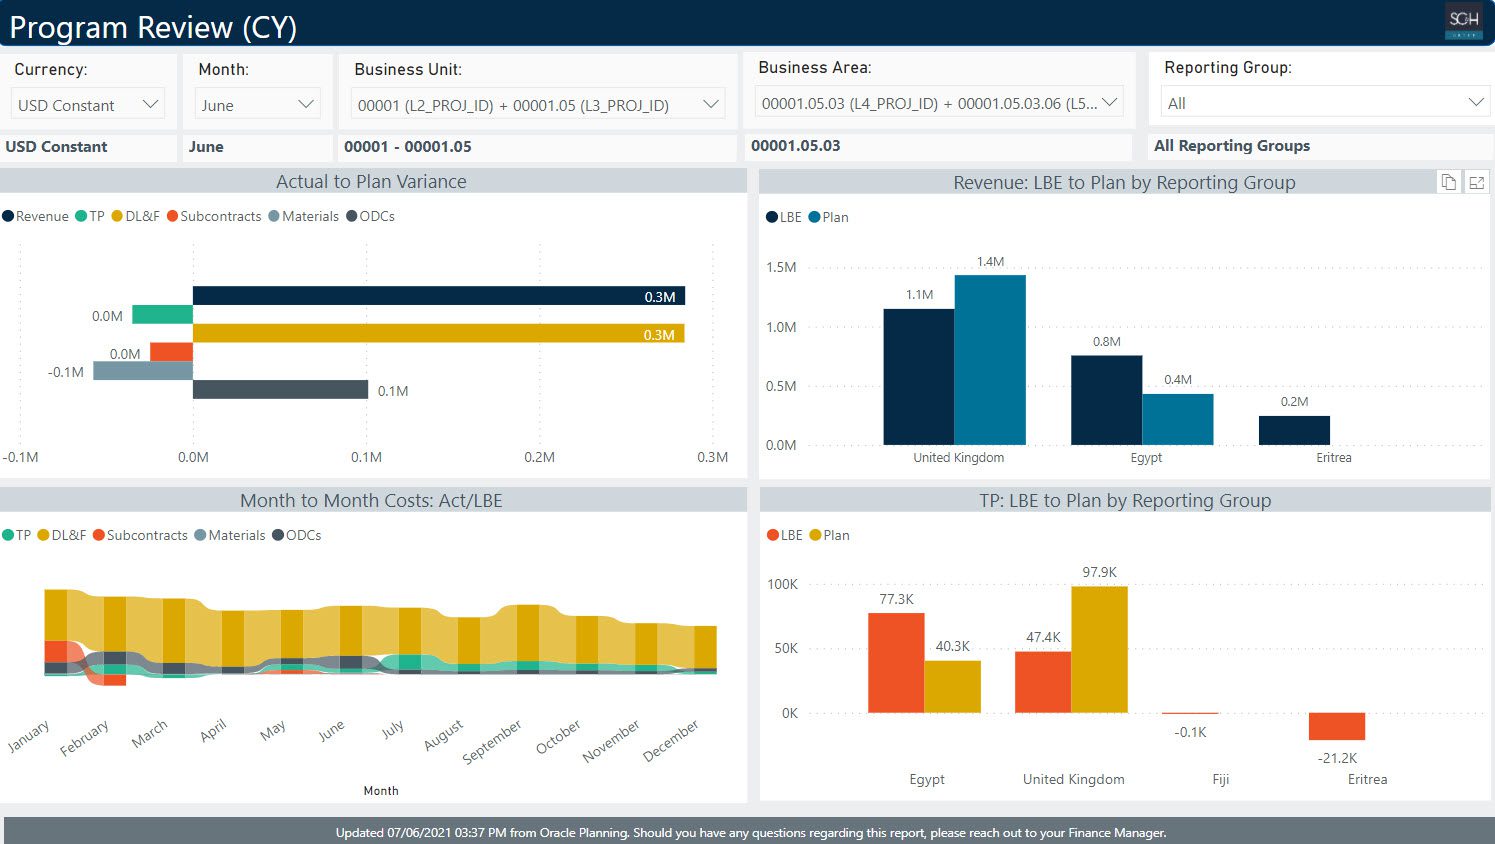
Task: Open Focus mode for Revenue chart
Action: [x=1476, y=182]
